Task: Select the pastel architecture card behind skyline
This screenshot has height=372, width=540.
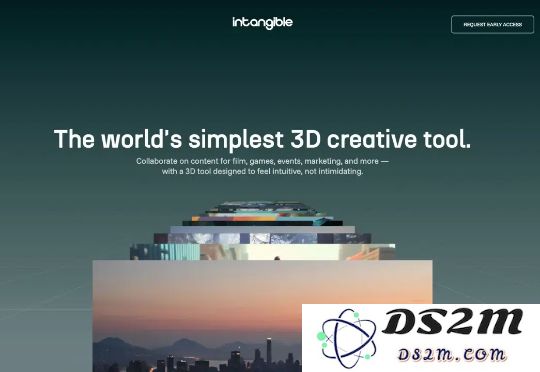Action: [262, 252]
